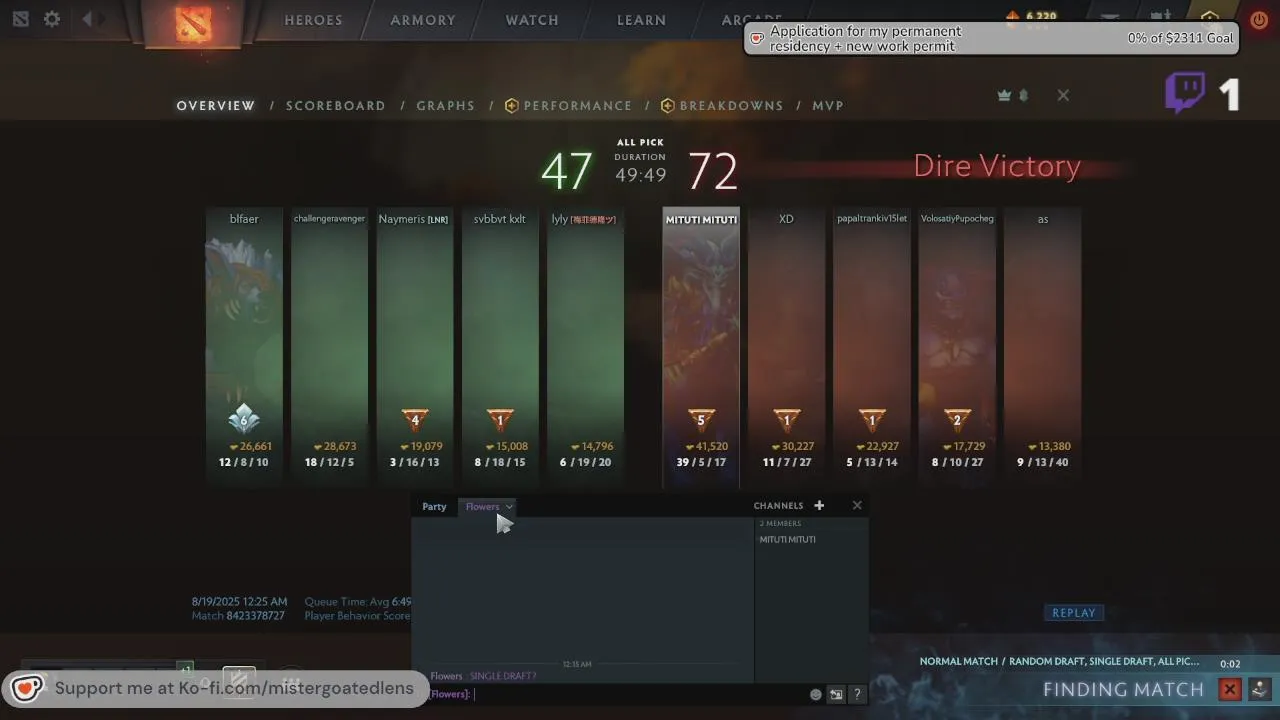Click net worth value 41,520
Image resolution: width=1280 pixels, height=720 pixels.
[707, 447]
